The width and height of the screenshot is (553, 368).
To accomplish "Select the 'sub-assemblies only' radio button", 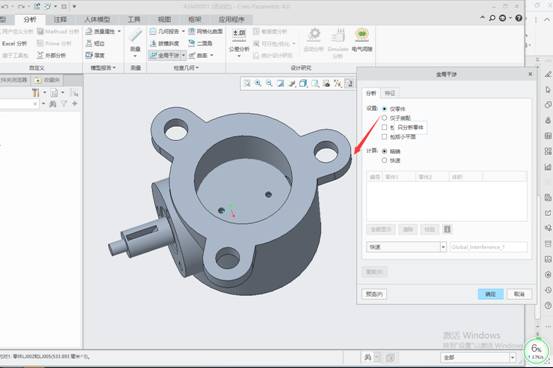I will pyautogui.click(x=384, y=118).
